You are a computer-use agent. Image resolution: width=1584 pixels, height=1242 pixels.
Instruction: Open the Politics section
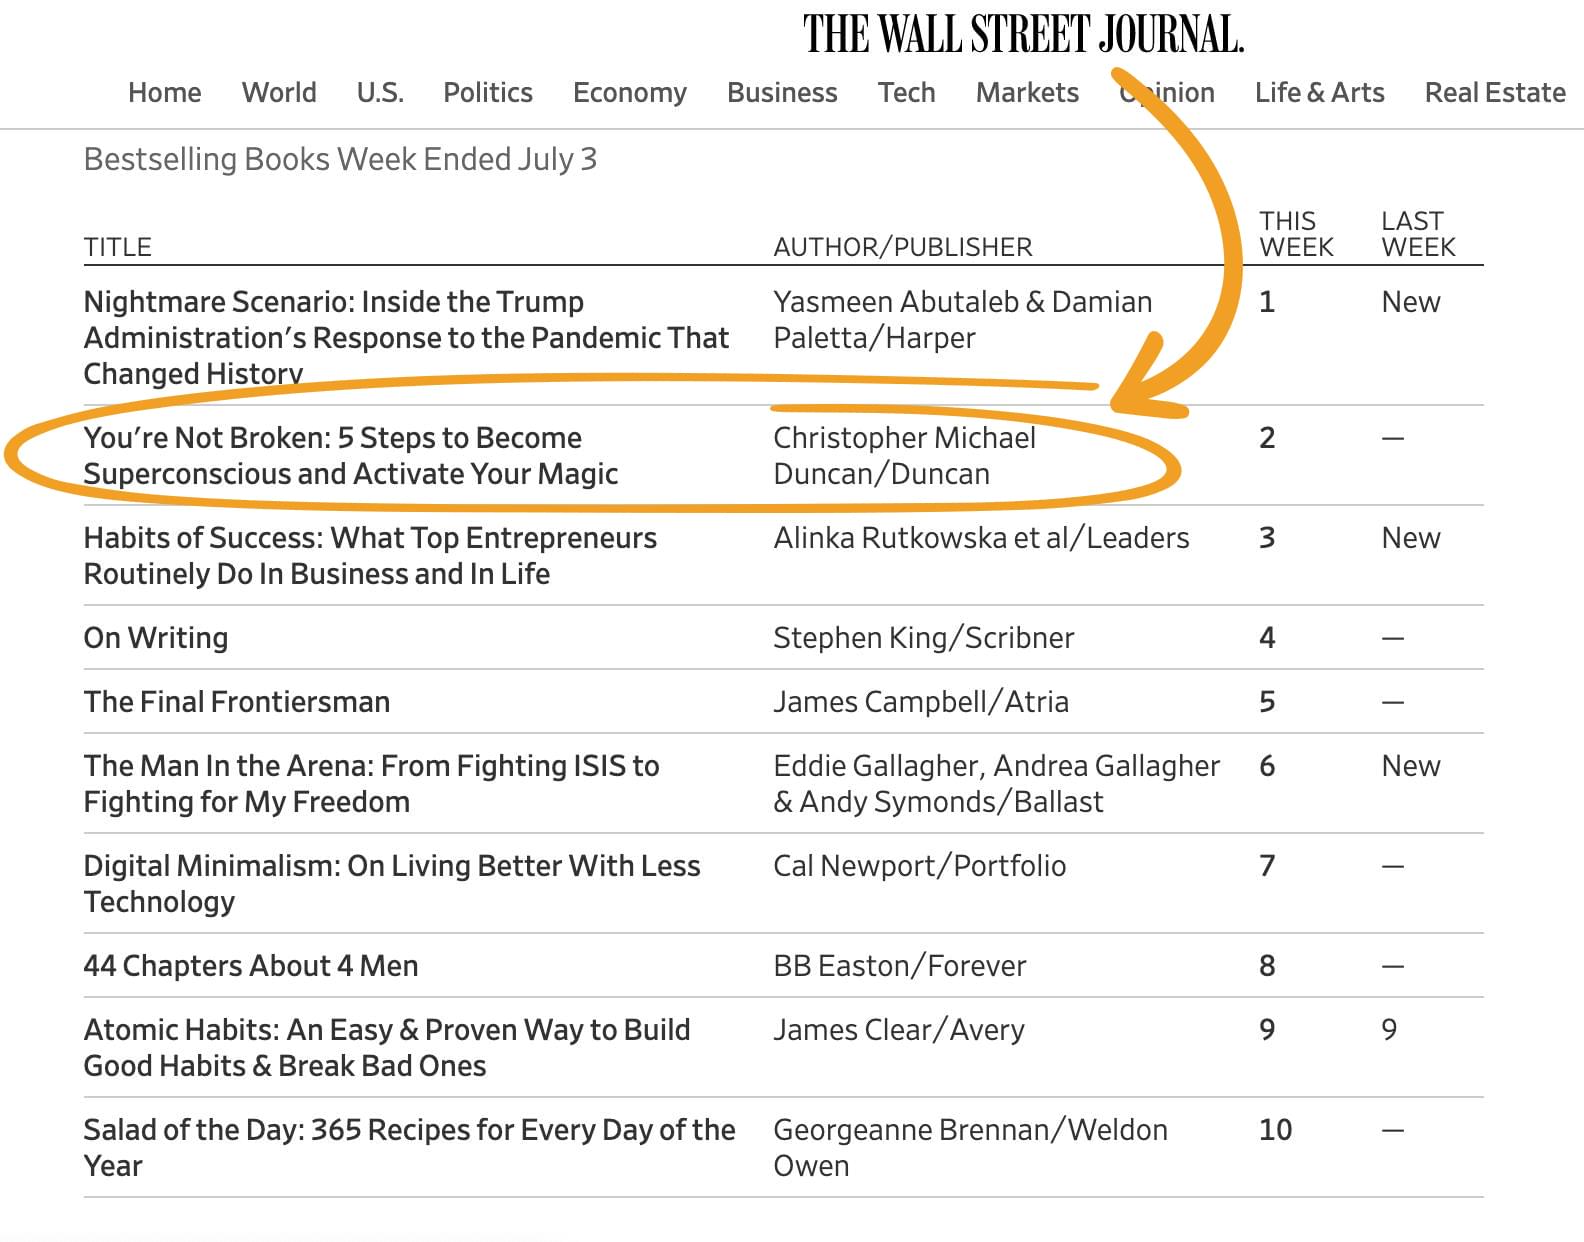coord(488,93)
